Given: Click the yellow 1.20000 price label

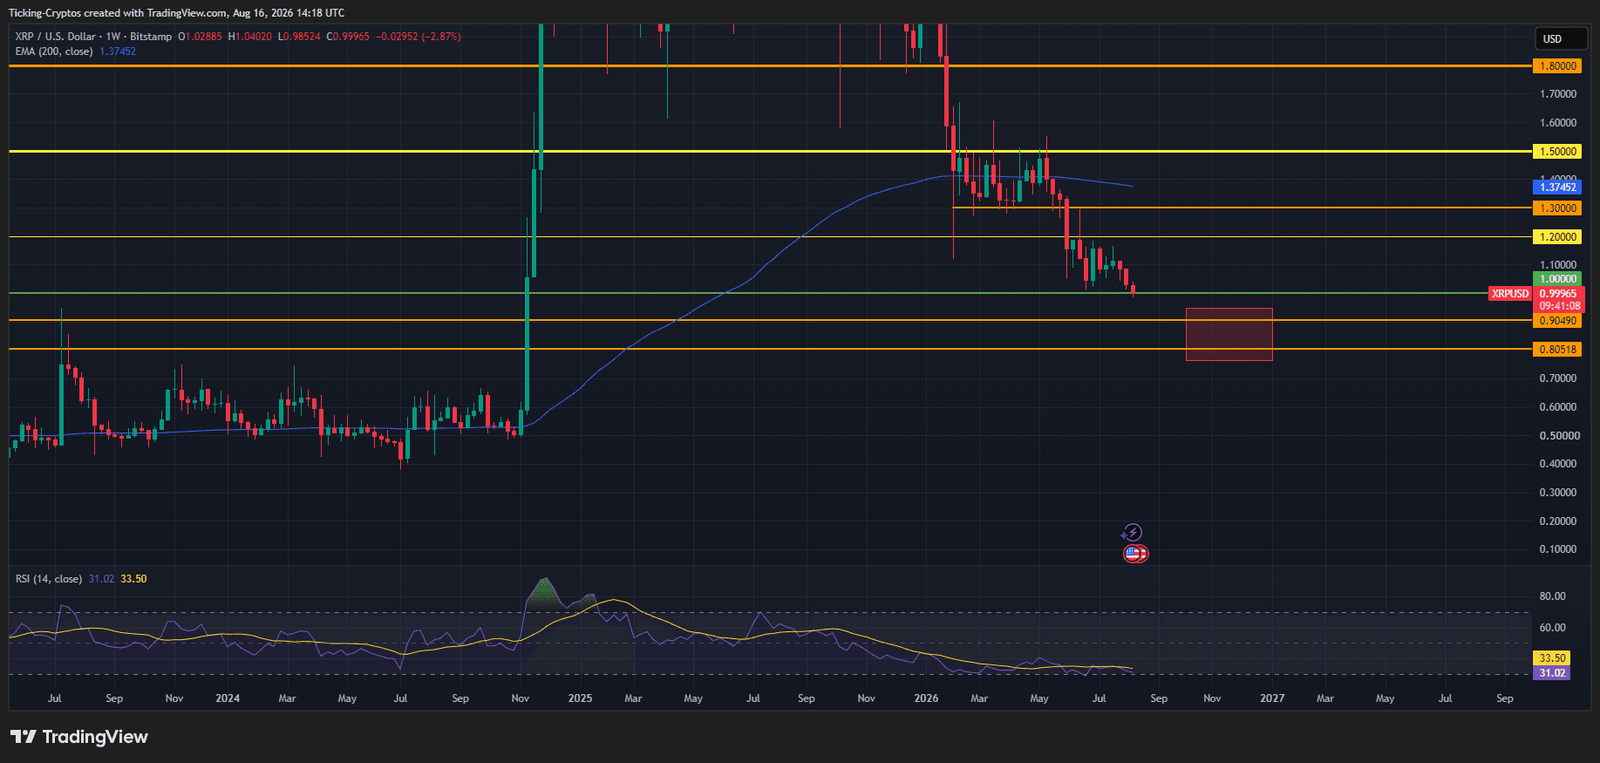Looking at the screenshot, I should click(1557, 237).
